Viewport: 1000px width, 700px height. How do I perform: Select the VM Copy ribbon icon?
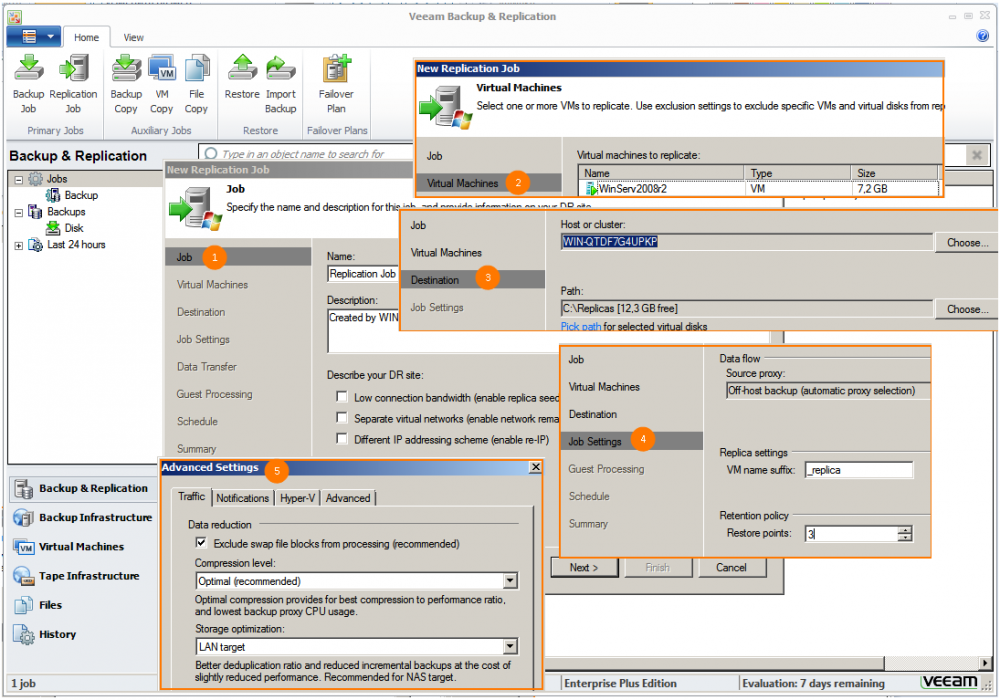tap(162, 84)
